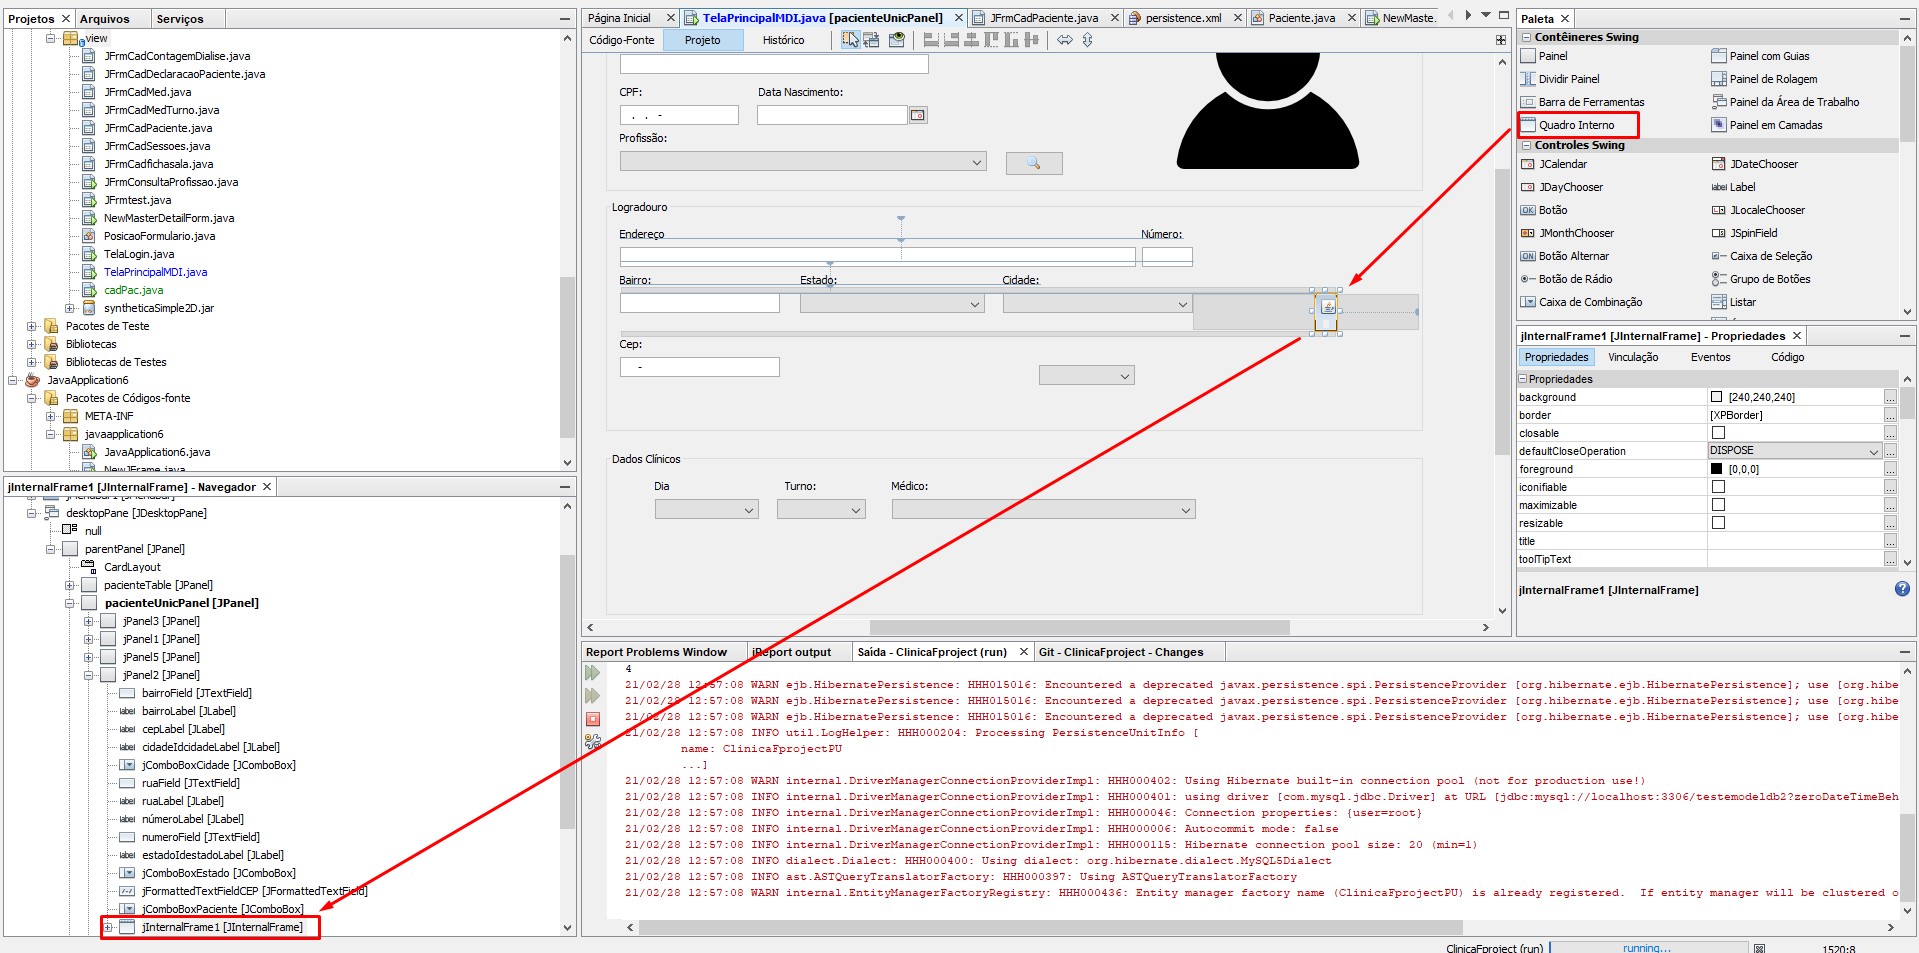Expand the jInternalFrame1 node in Navegador
The image size is (1919, 953).
(x=108, y=927)
